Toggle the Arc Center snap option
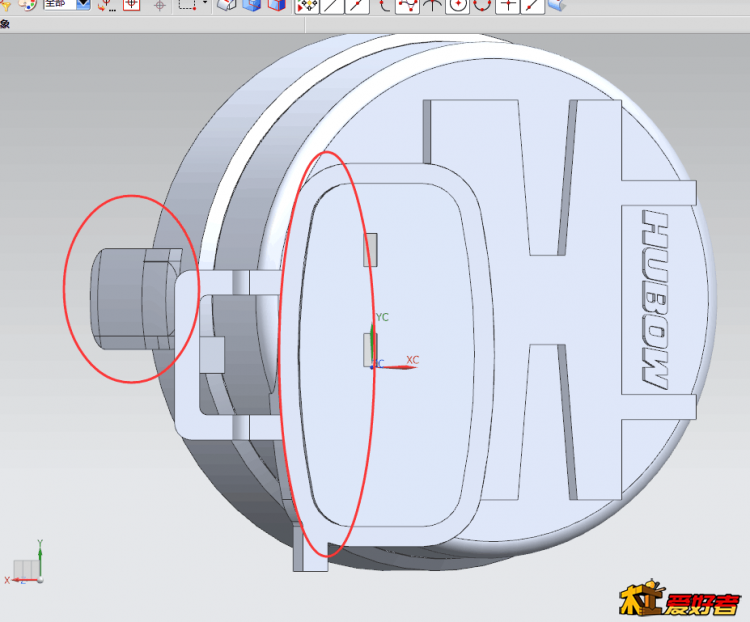Viewport: 750px width, 622px height. pyautogui.click(x=457, y=6)
